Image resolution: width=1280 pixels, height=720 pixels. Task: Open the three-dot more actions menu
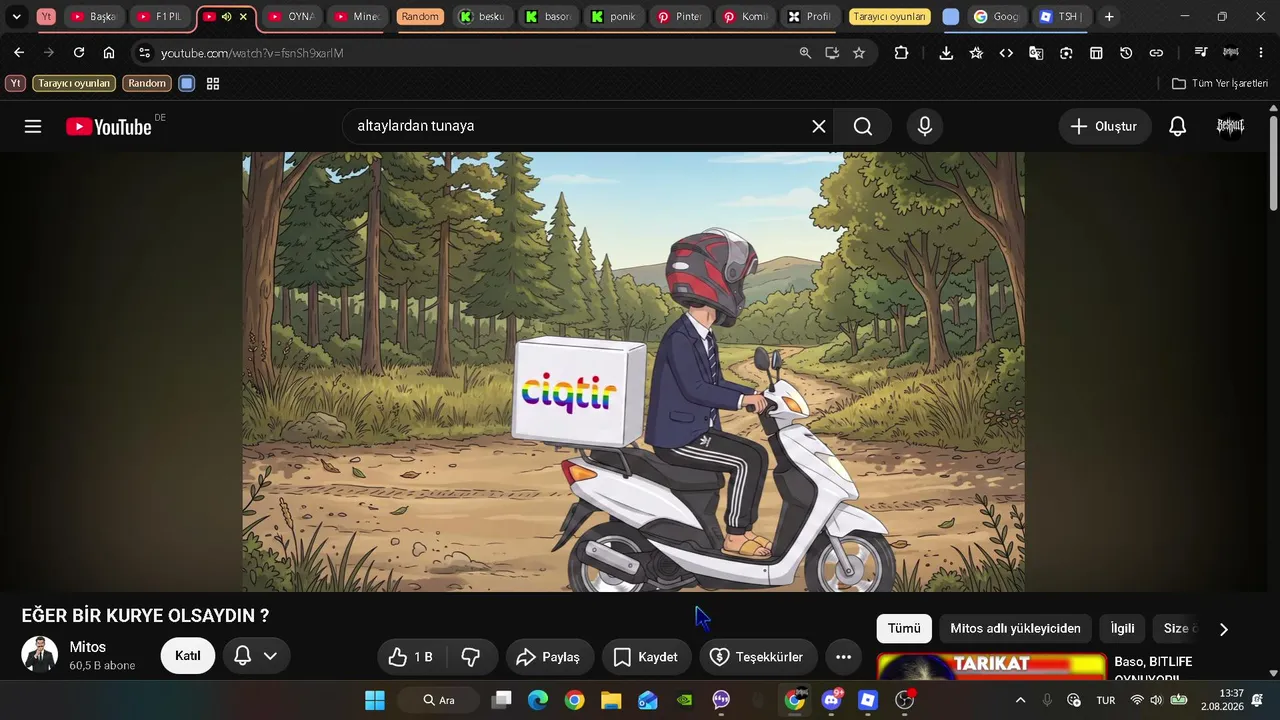843,657
